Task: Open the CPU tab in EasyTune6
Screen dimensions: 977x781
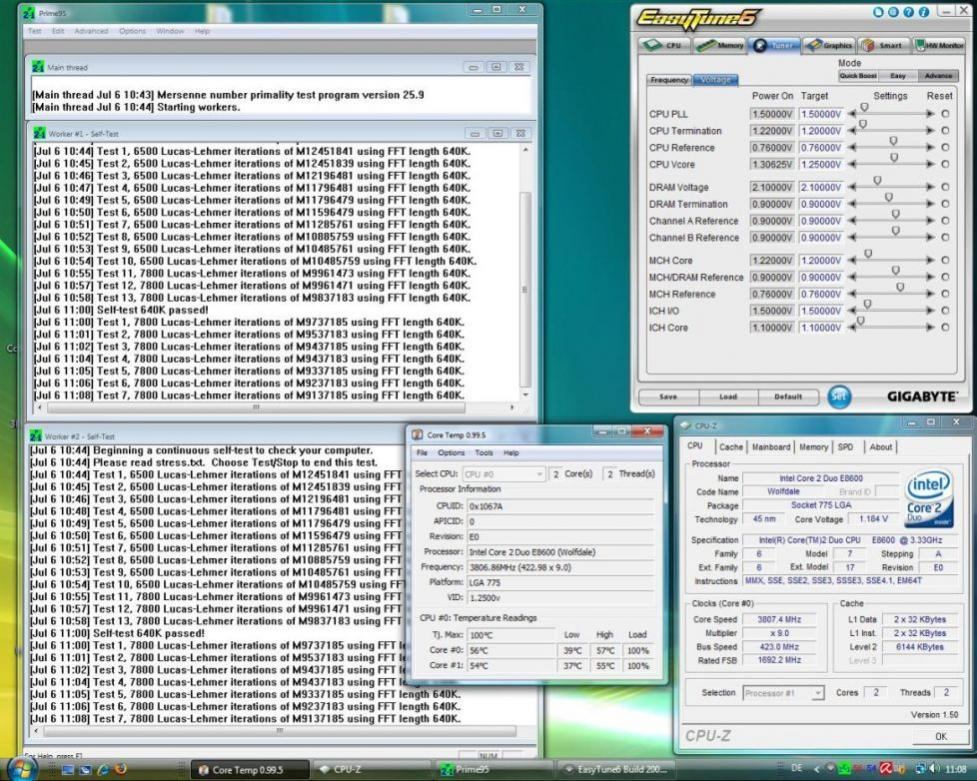Action: 664,45
